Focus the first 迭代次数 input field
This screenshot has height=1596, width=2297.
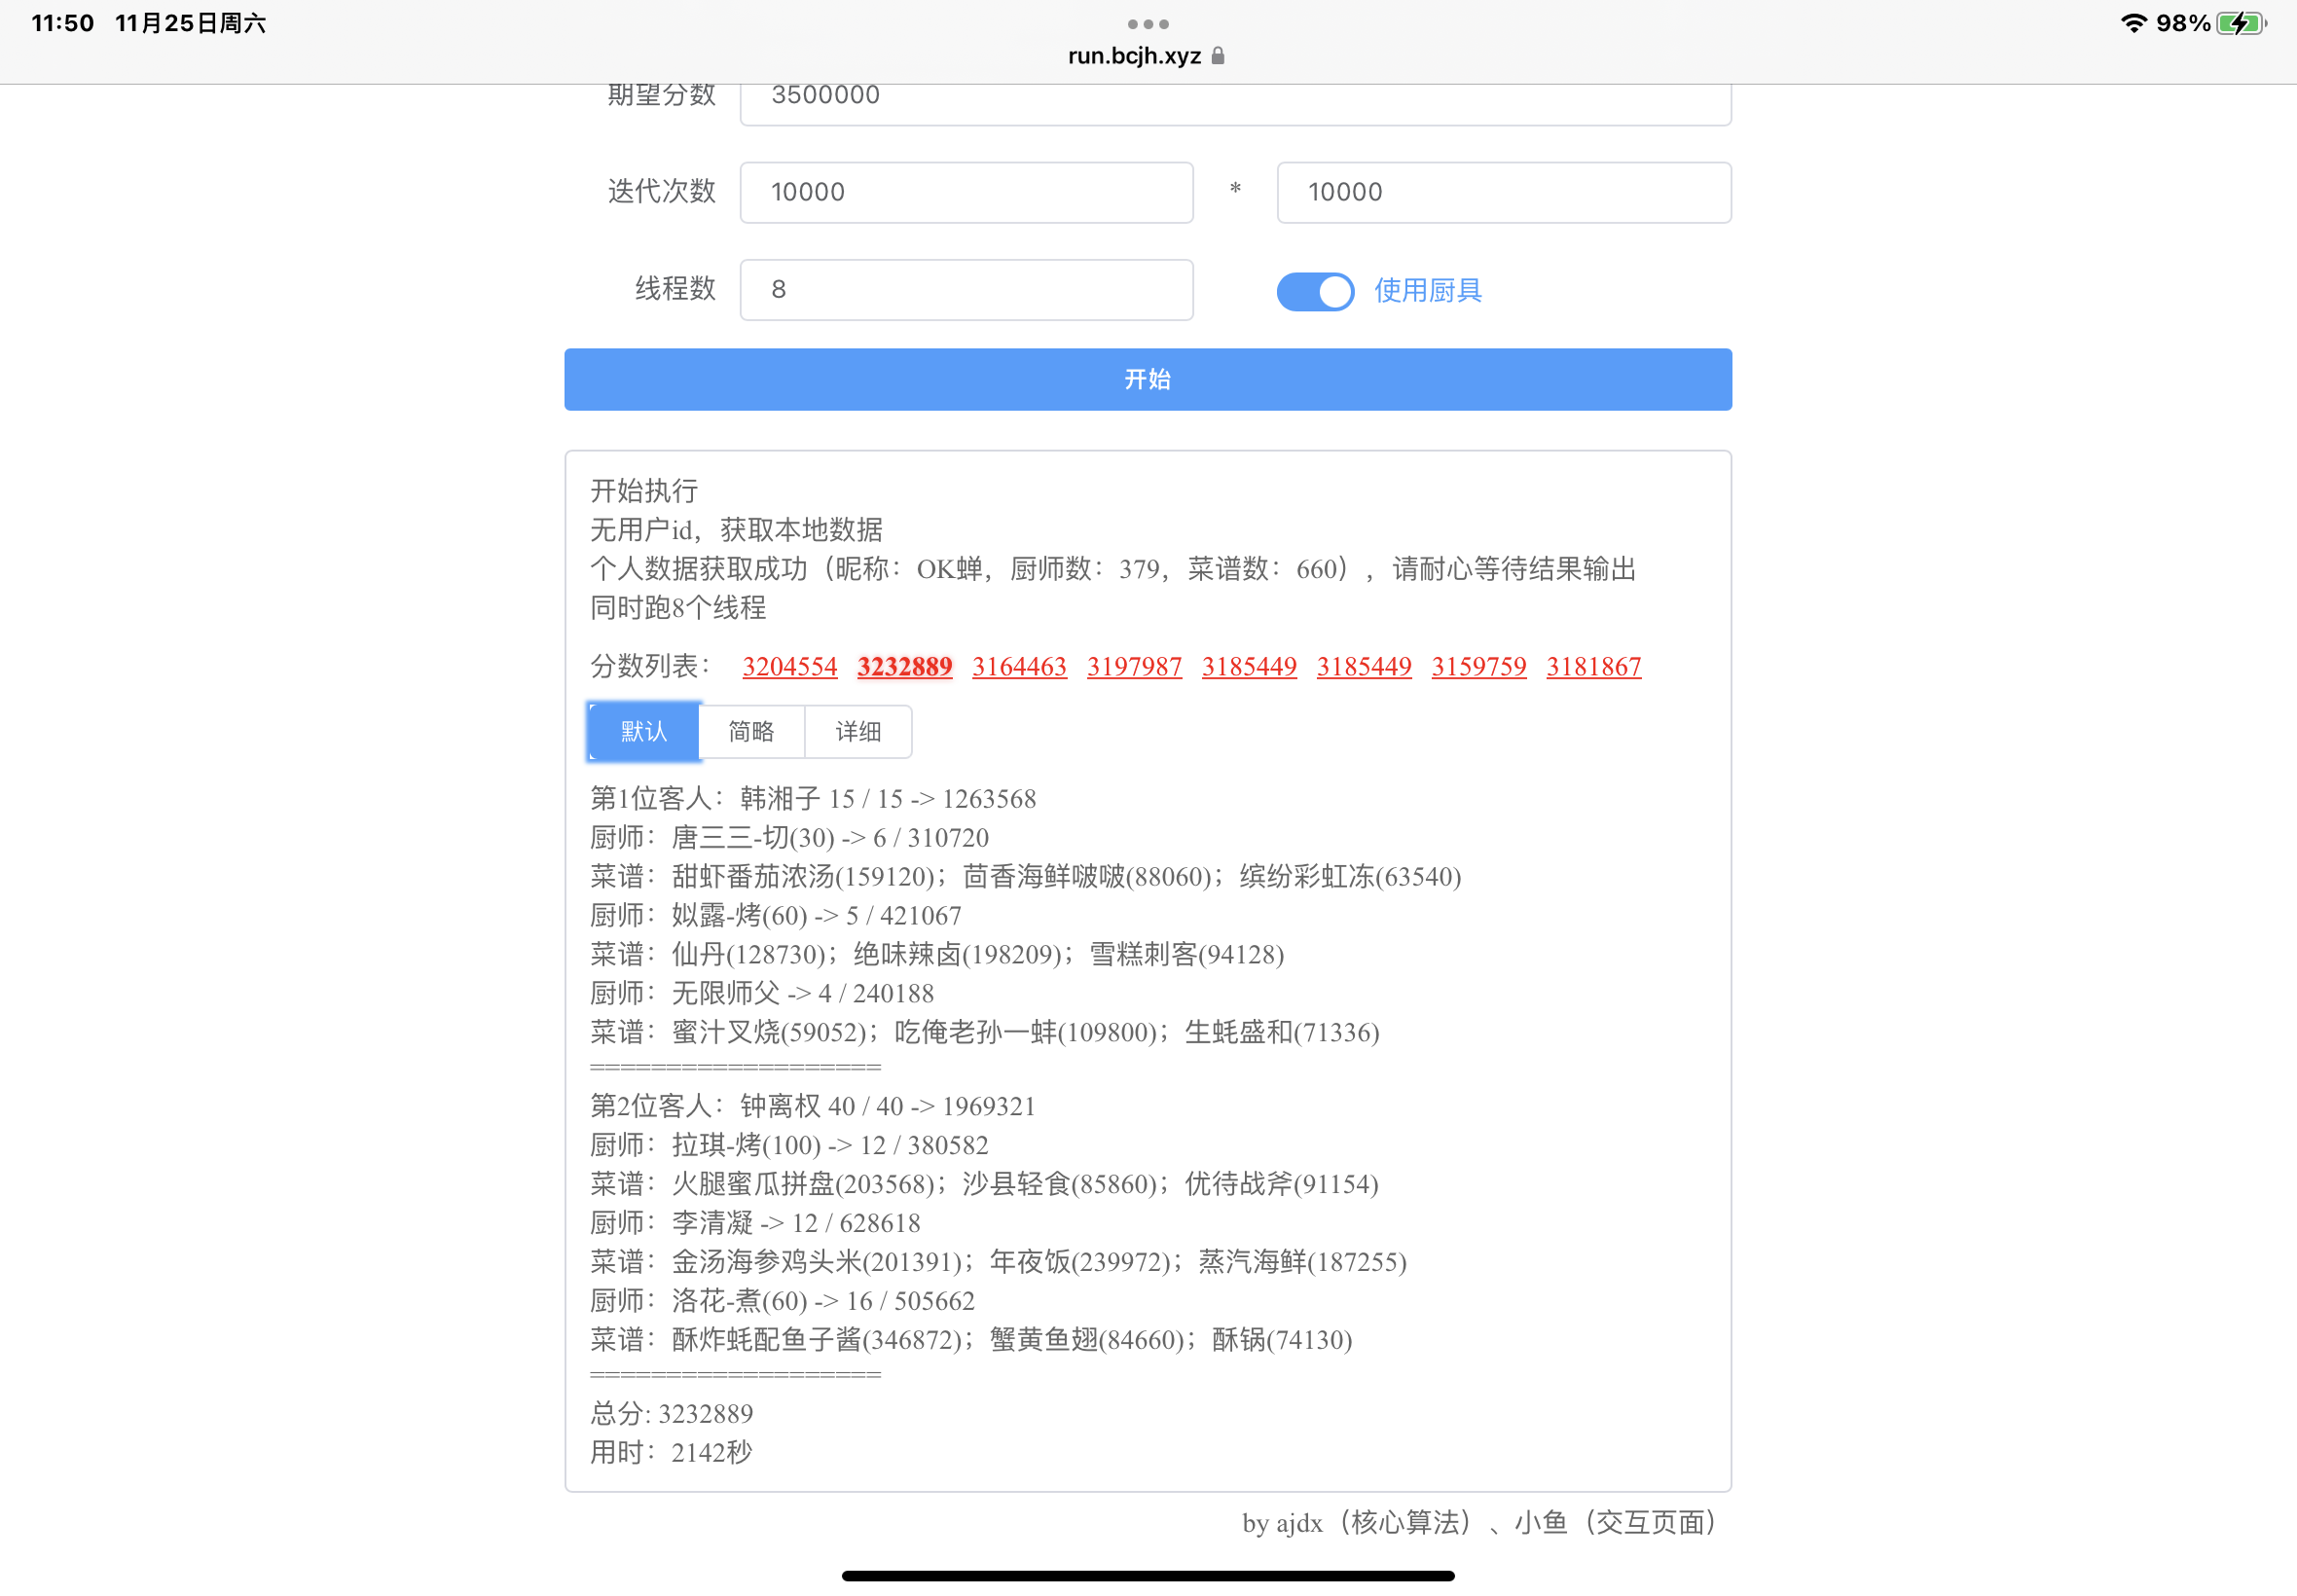click(x=966, y=192)
